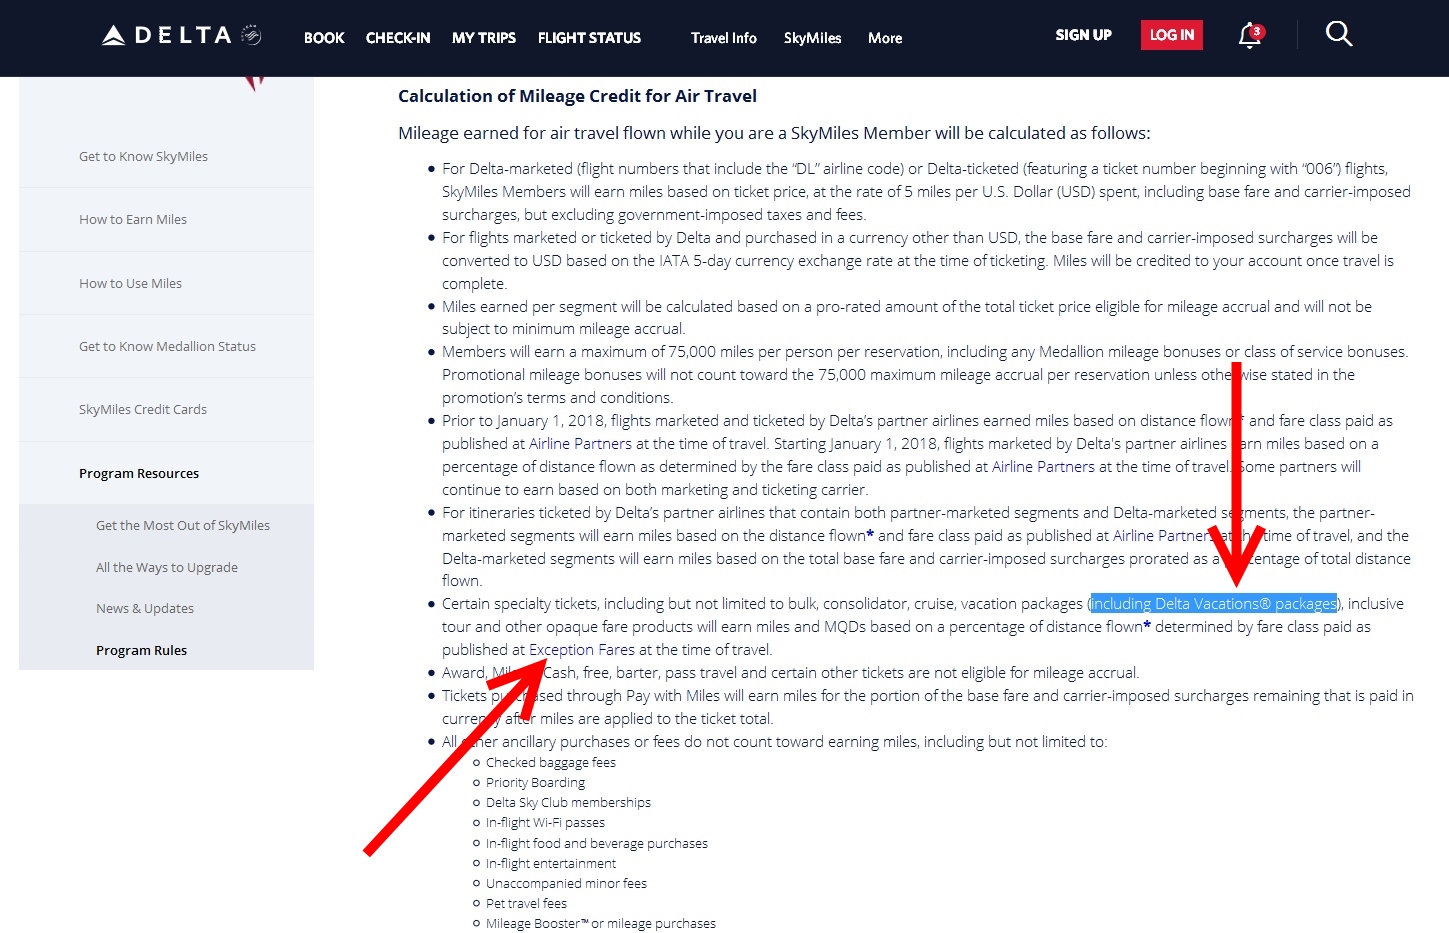1449x933 pixels.
Task: Open All the Ways to Upgrade
Action: tap(166, 567)
